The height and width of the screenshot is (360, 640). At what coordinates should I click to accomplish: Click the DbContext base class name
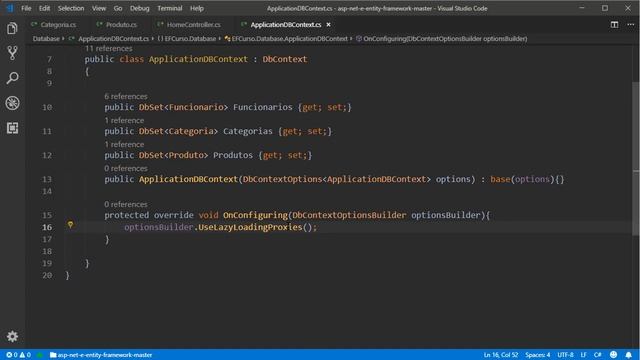284,59
